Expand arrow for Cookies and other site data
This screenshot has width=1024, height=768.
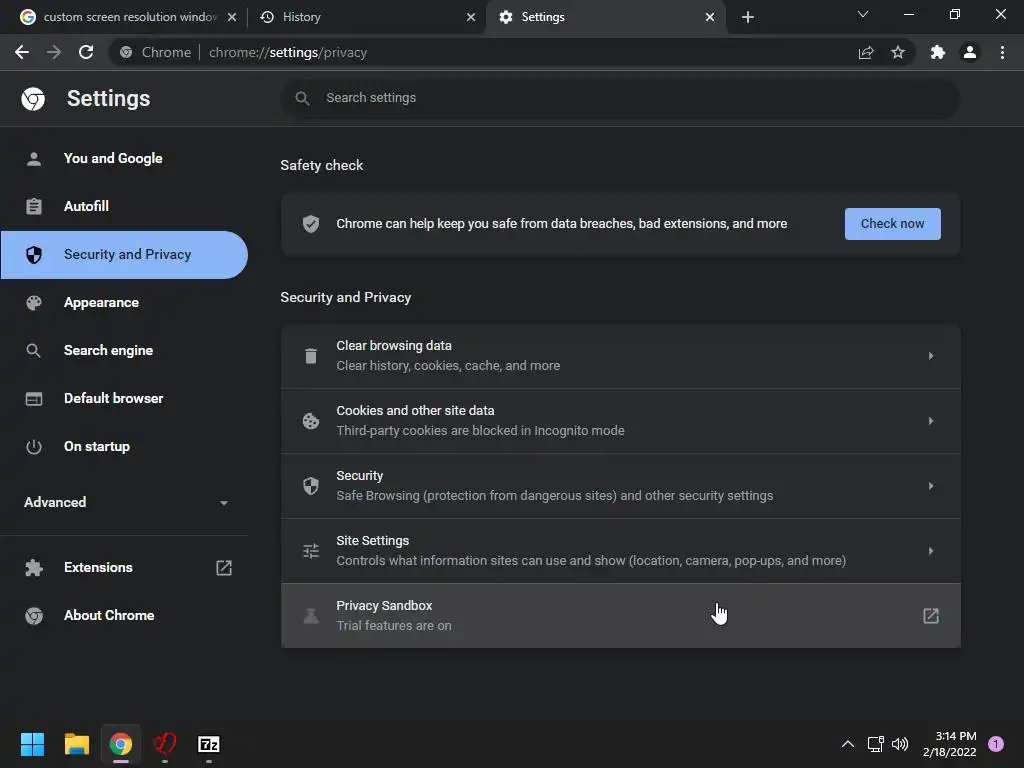point(931,421)
